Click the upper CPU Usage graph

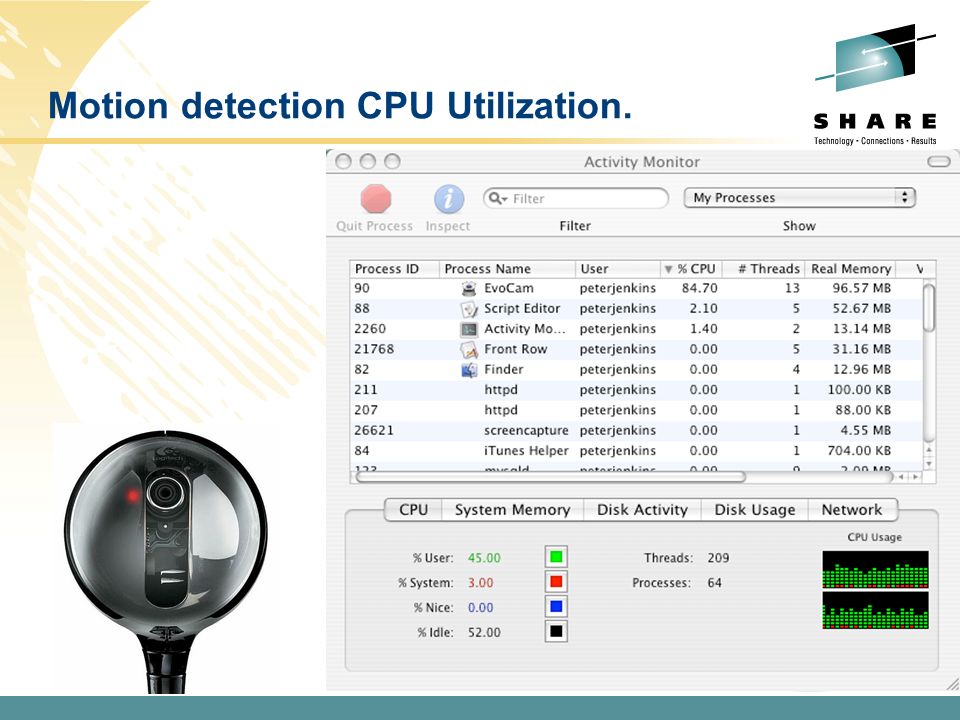coord(875,569)
